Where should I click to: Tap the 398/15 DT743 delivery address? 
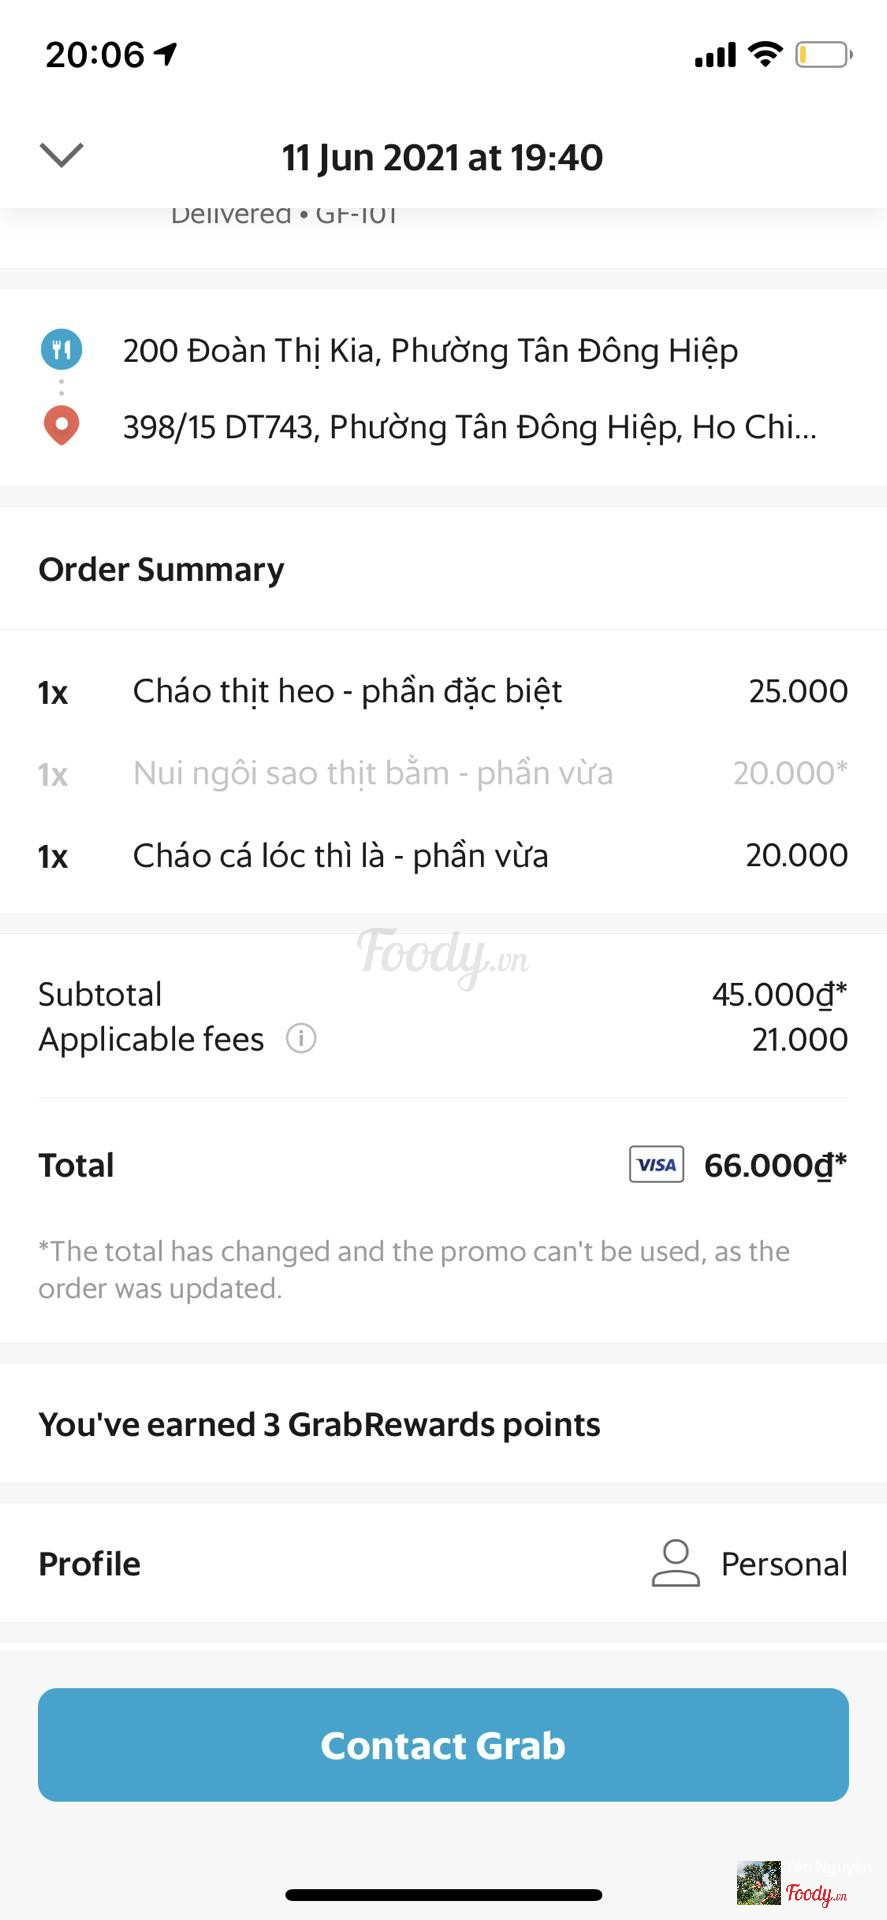468,427
